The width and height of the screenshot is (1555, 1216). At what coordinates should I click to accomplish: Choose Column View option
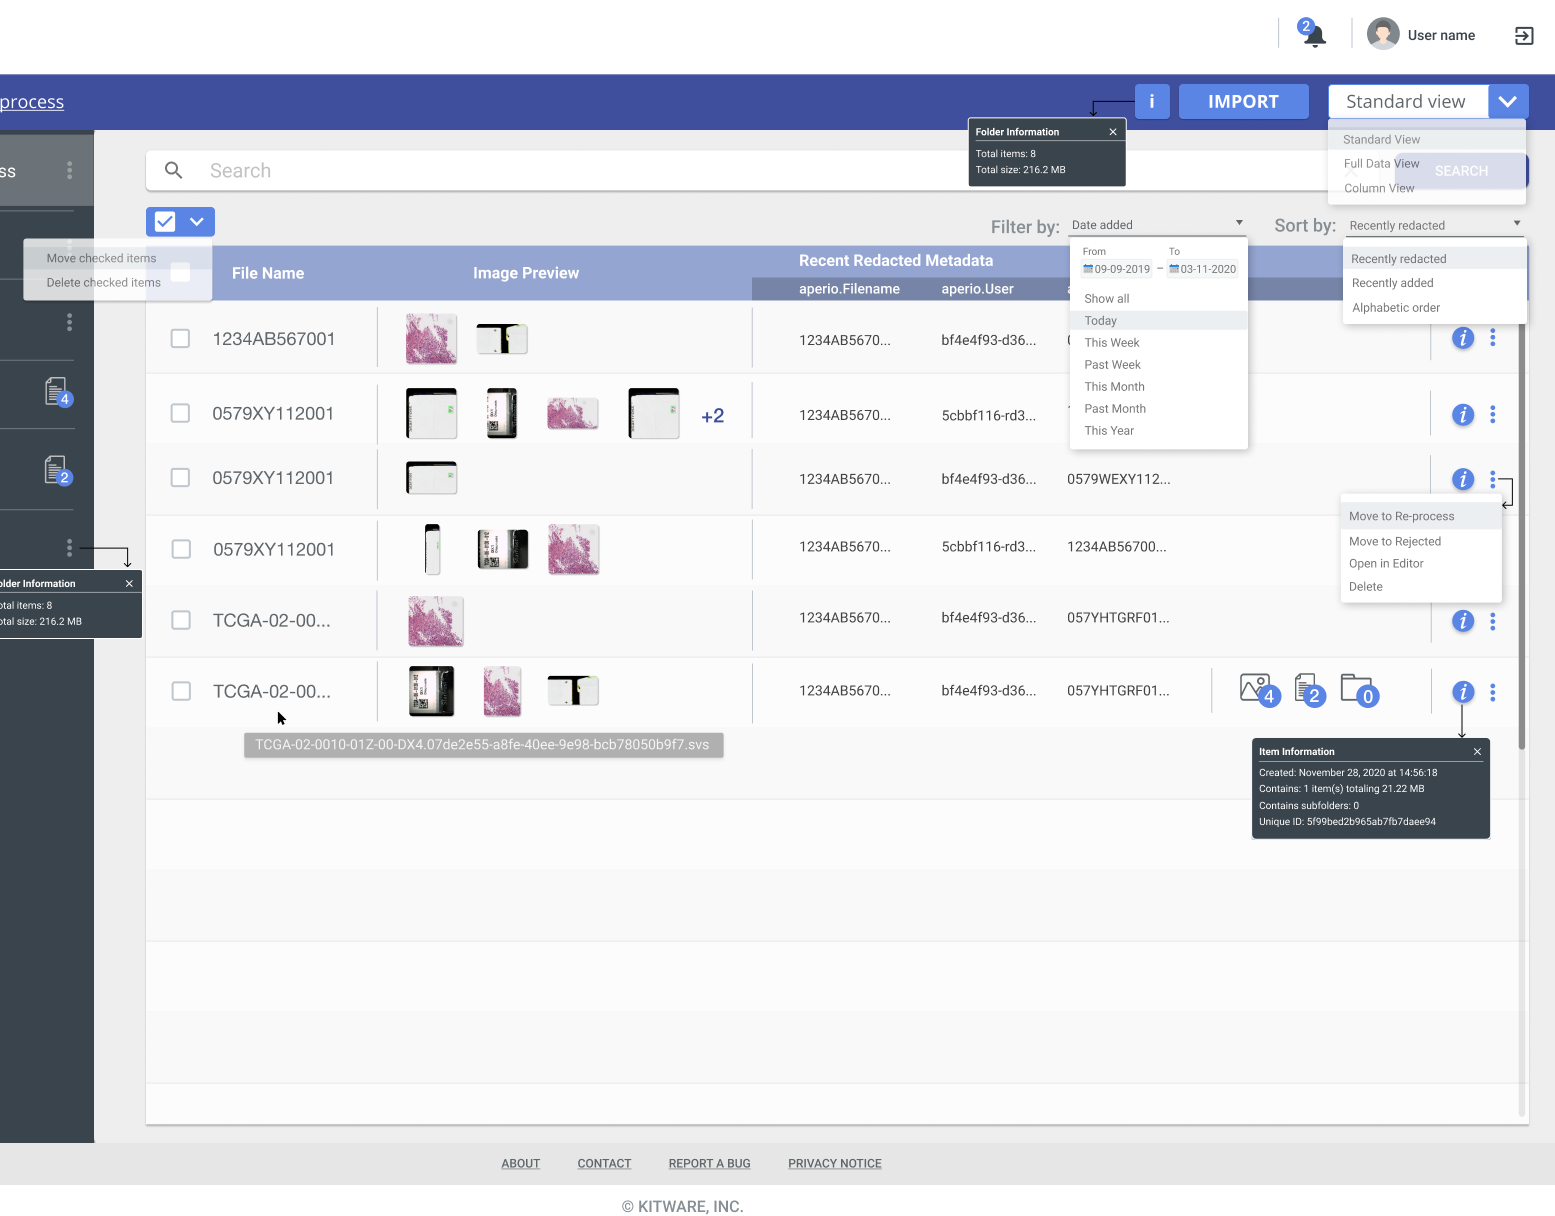pos(1379,188)
